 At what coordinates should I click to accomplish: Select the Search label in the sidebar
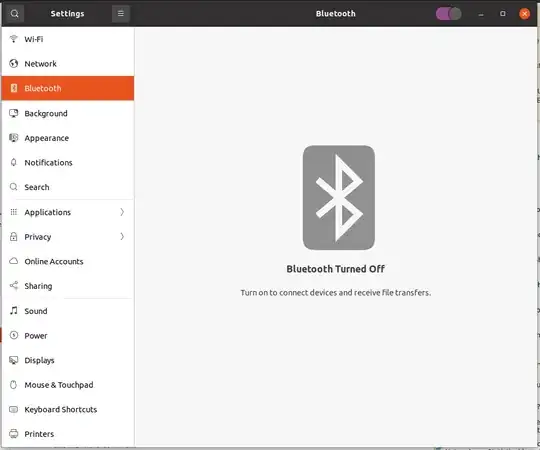coord(37,187)
